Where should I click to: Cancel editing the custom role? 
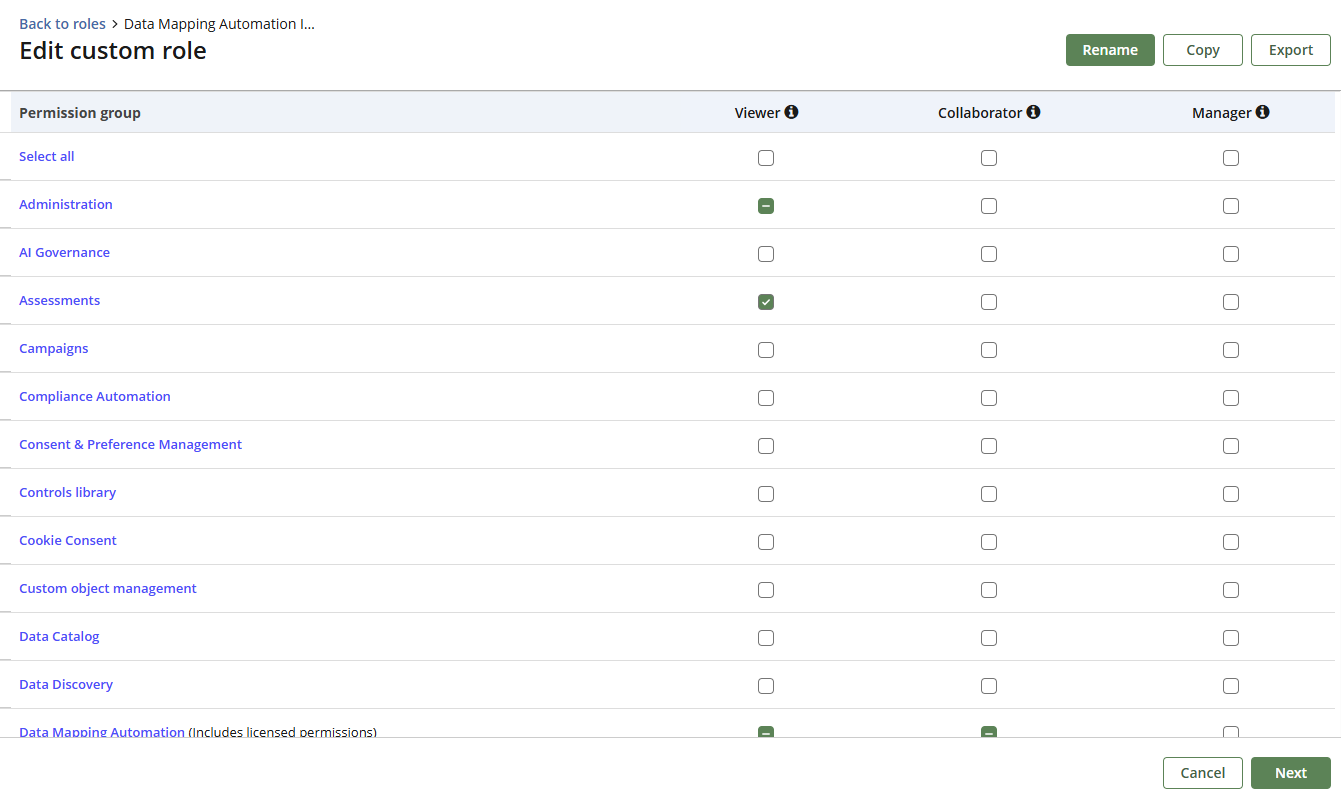[x=1202, y=773]
